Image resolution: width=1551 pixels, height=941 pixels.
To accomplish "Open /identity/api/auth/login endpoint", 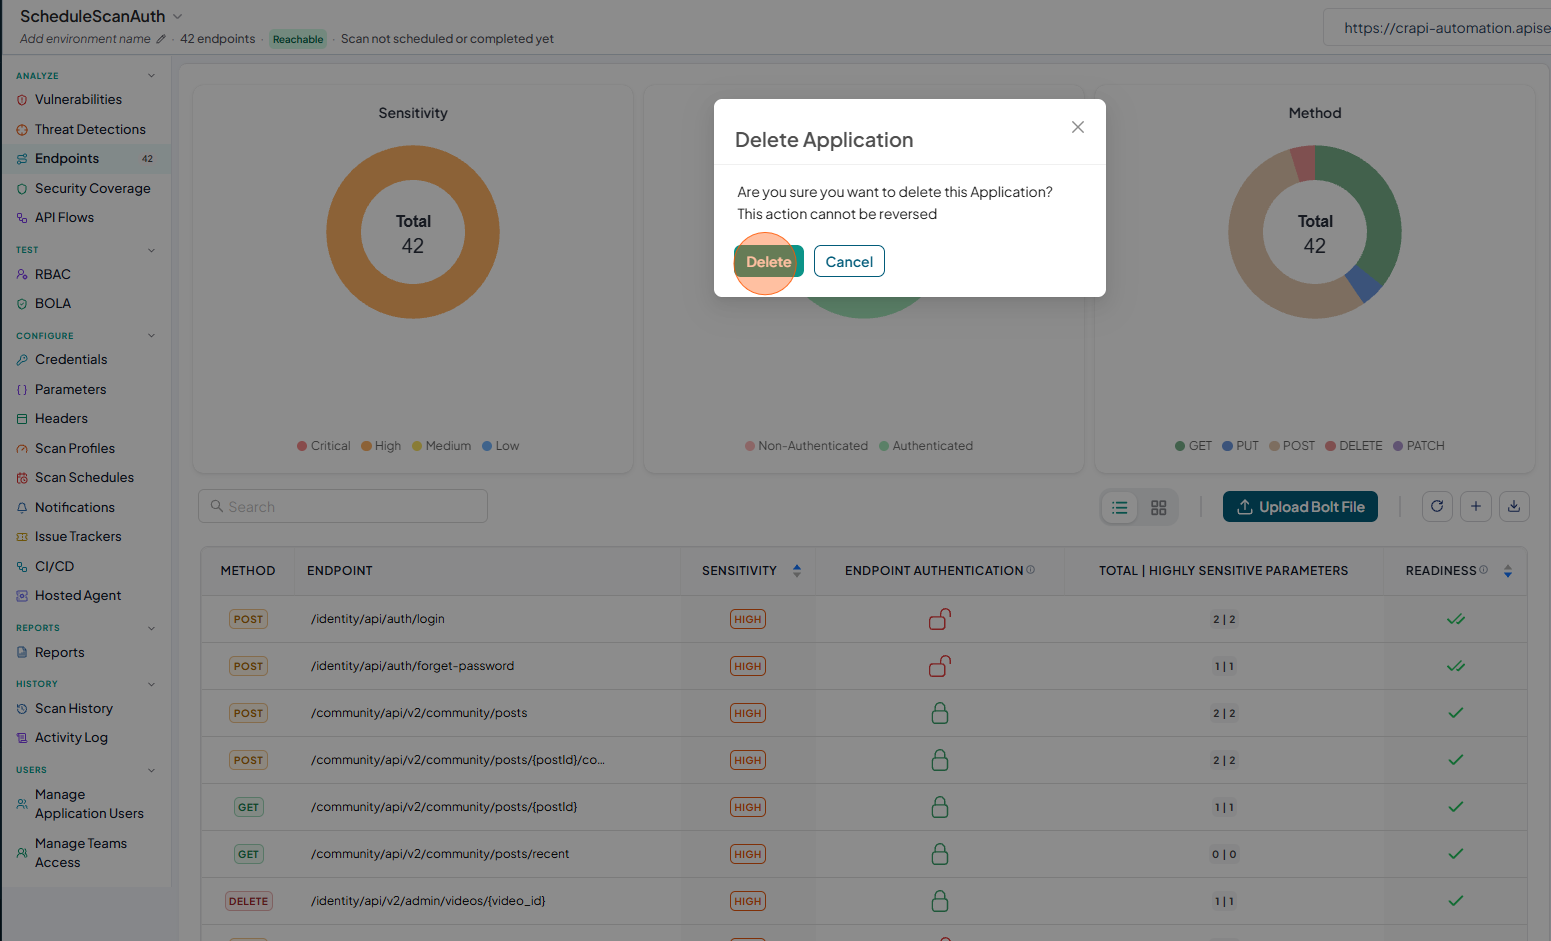I will click(378, 619).
